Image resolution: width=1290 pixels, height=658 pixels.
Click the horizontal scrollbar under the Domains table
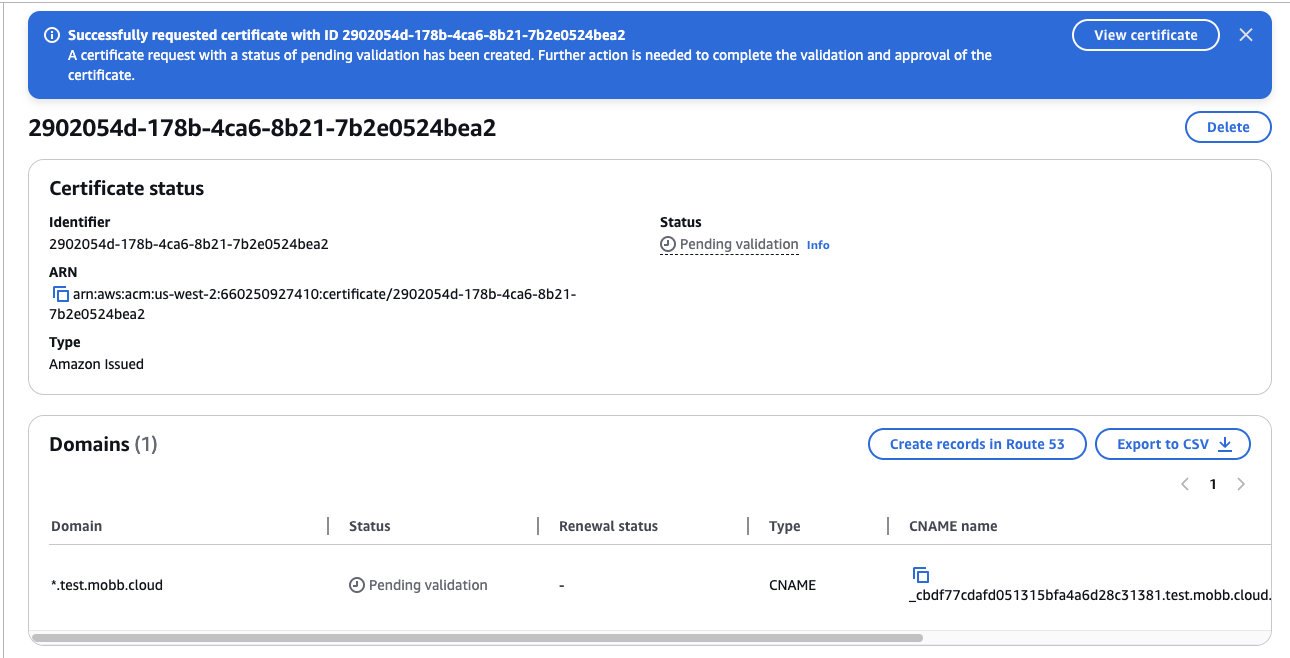click(x=477, y=637)
